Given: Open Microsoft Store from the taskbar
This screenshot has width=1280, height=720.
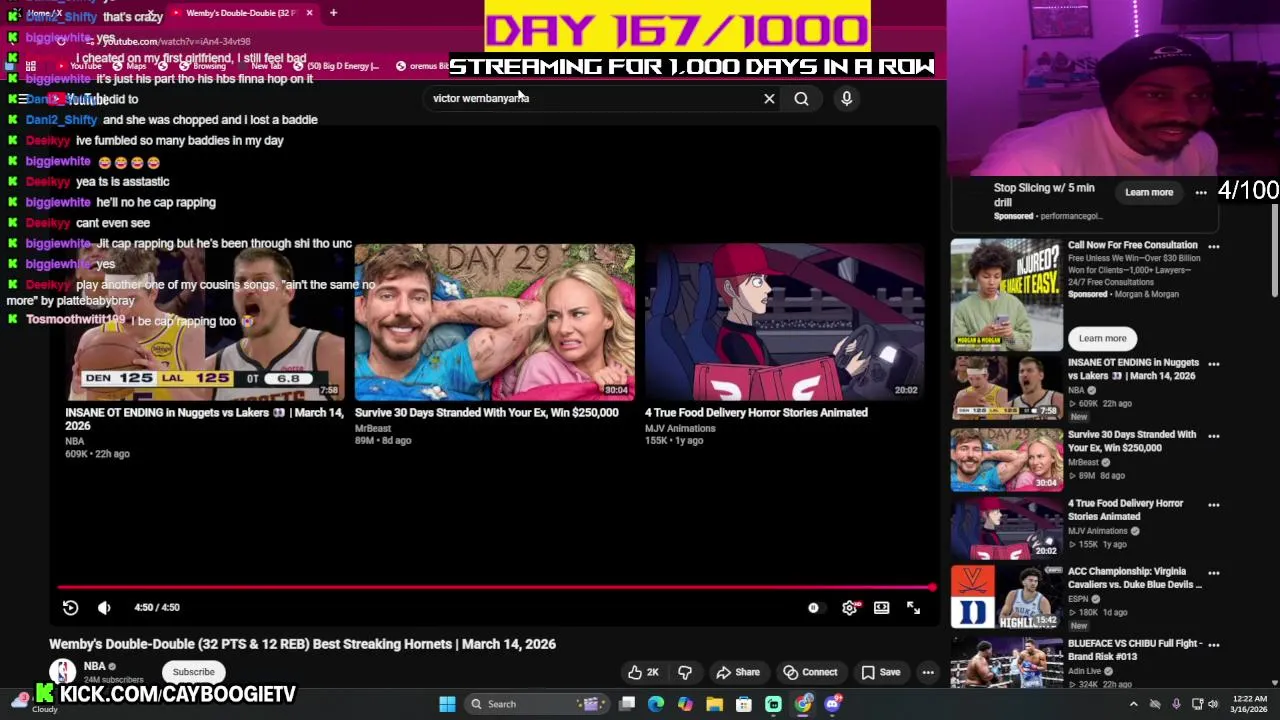Looking at the screenshot, I should click(744, 704).
